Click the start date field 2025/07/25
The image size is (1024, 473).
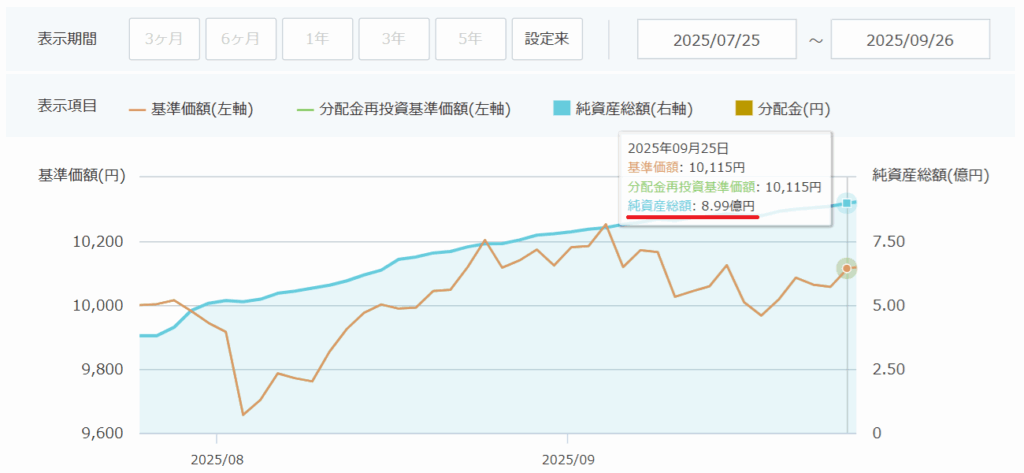(x=716, y=40)
